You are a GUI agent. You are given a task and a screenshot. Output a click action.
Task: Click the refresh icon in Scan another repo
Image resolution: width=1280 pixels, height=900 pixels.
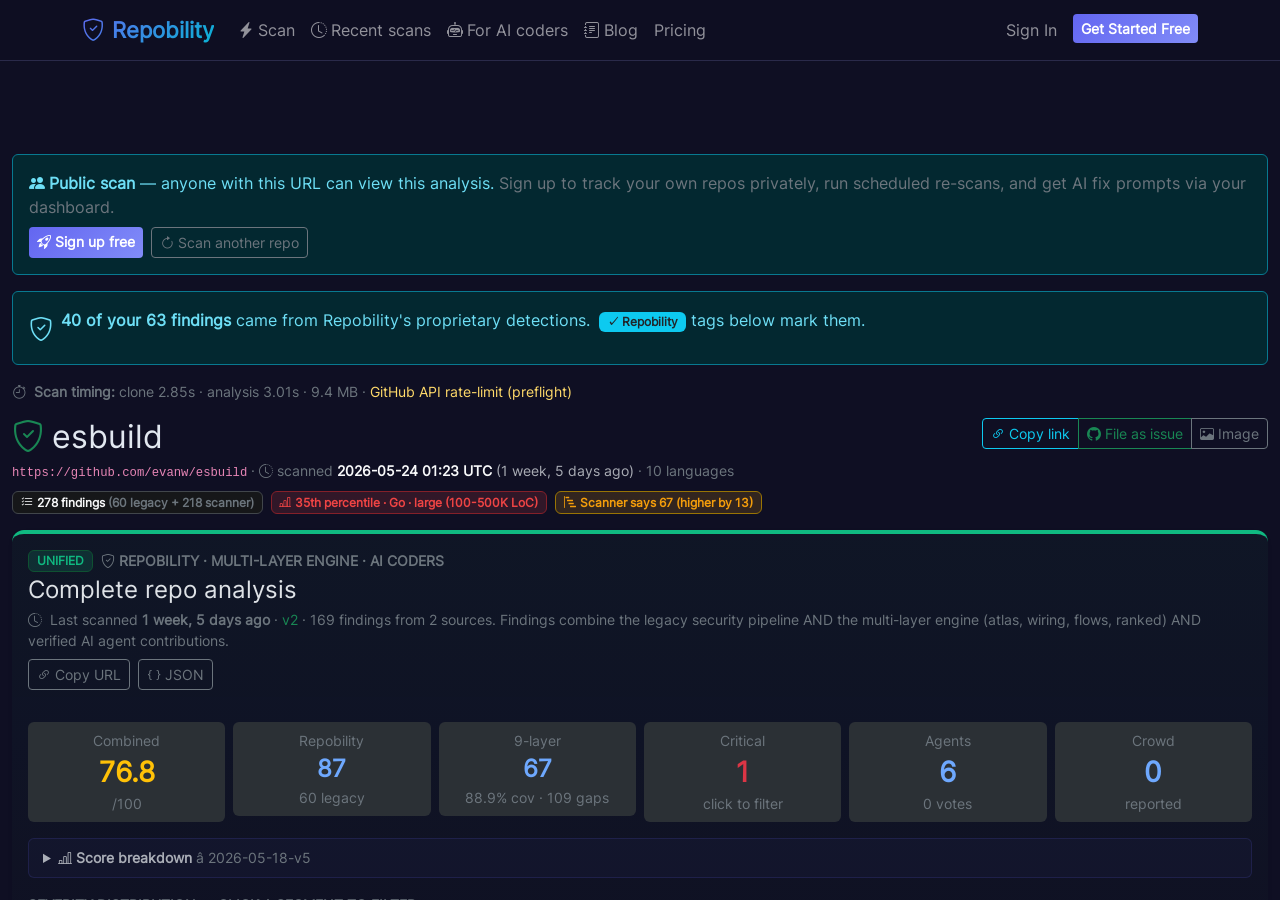click(x=167, y=242)
